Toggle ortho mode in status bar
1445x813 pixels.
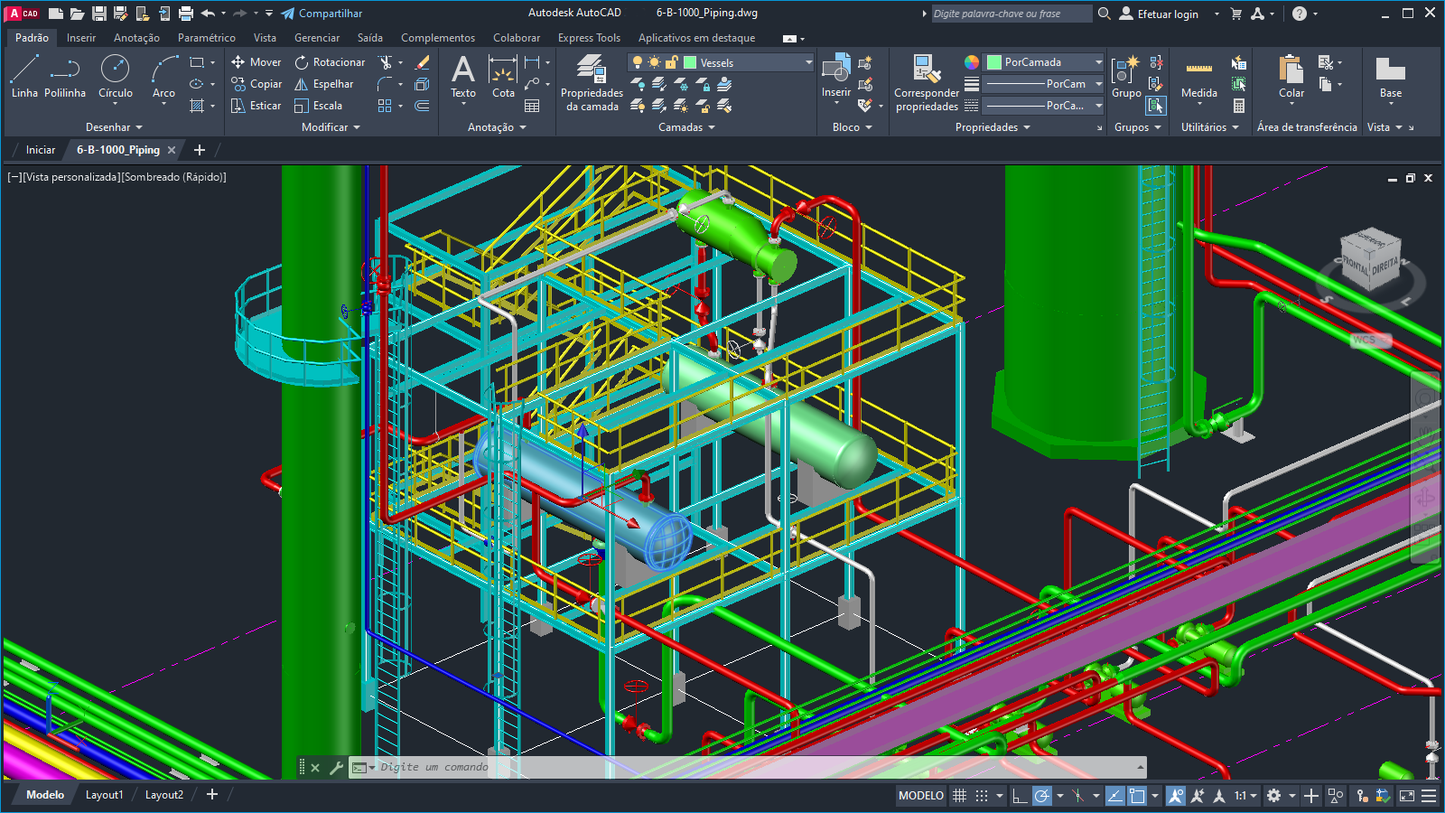point(1018,795)
